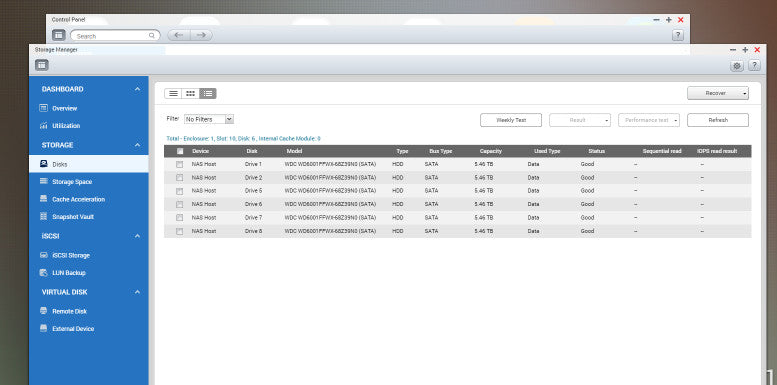Viewport: 777px width, 385px height.
Task: Select the Drive 8 text cell
Action: tap(253, 231)
